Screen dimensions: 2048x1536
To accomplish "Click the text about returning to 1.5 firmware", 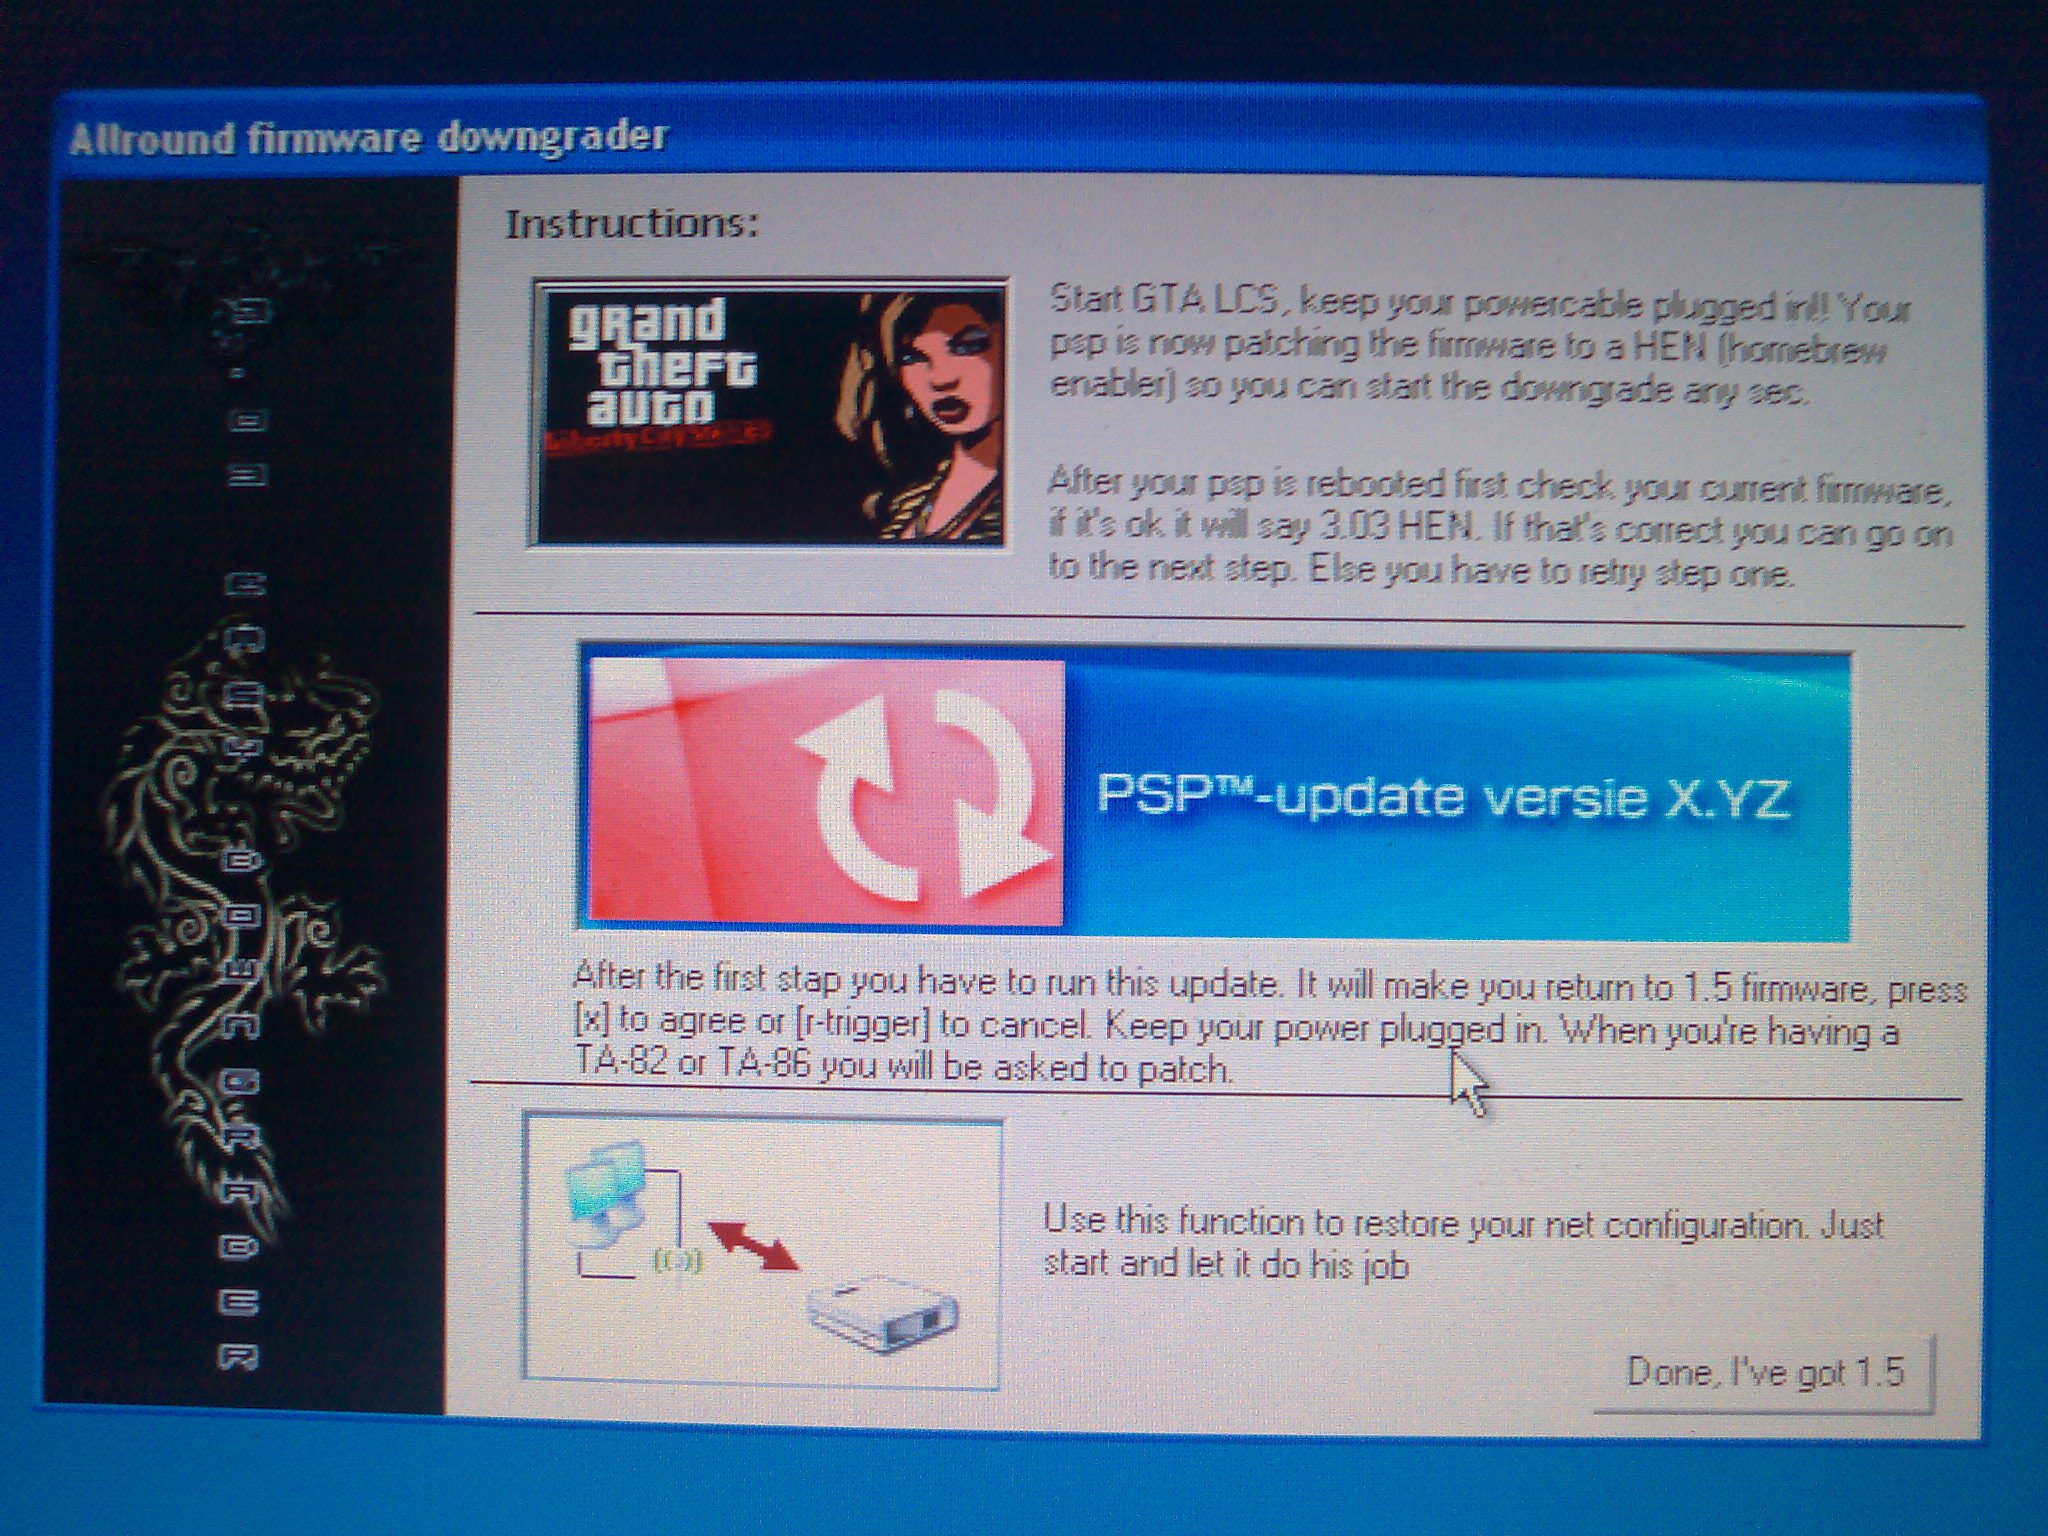I will [x=1270, y=1022].
